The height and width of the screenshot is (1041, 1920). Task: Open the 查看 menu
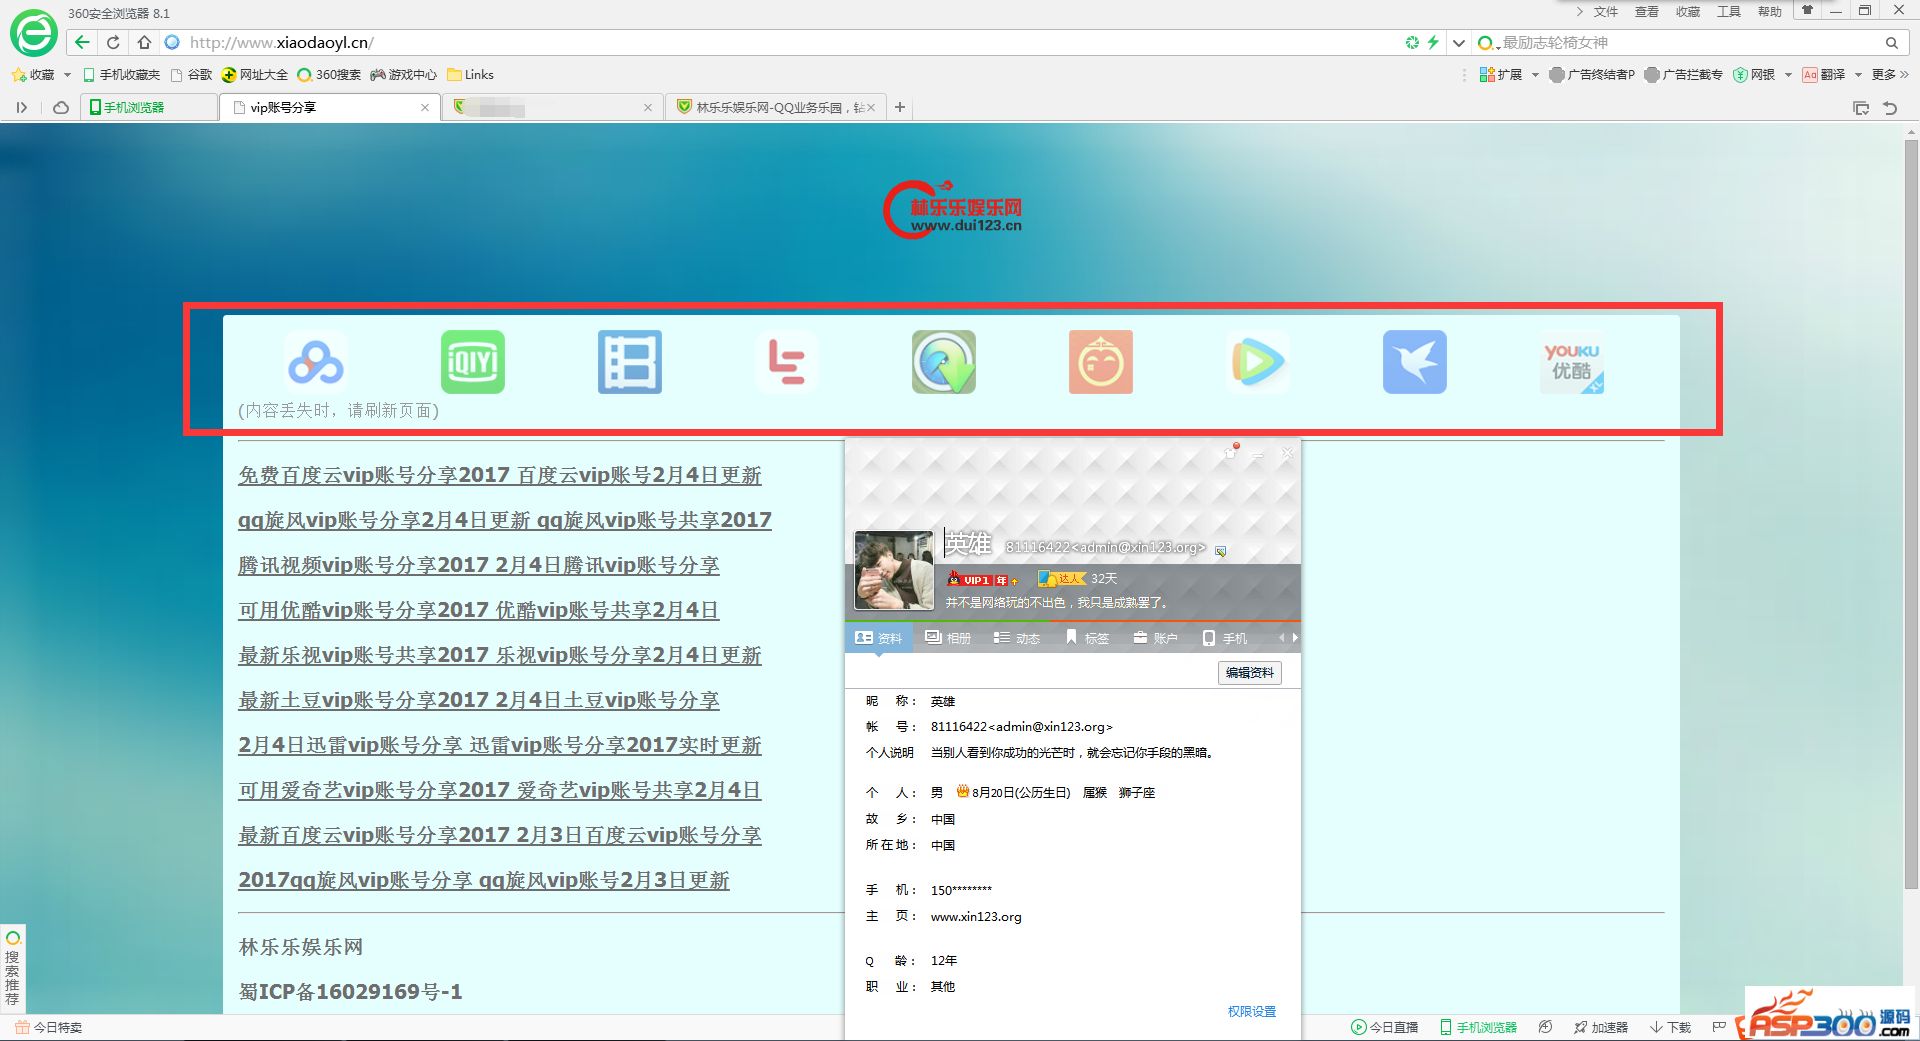[x=1647, y=12]
